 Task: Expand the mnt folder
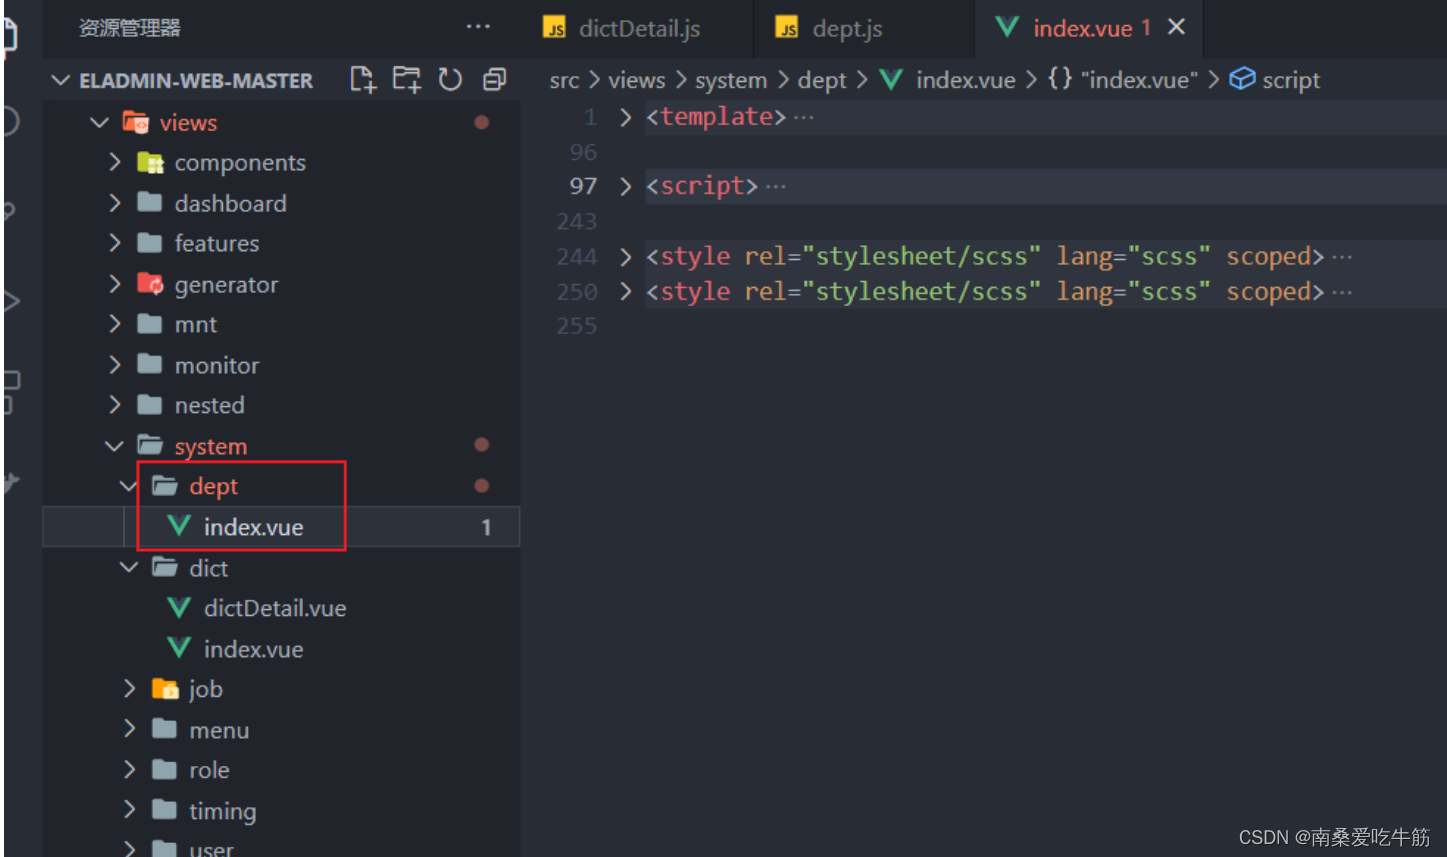click(115, 324)
